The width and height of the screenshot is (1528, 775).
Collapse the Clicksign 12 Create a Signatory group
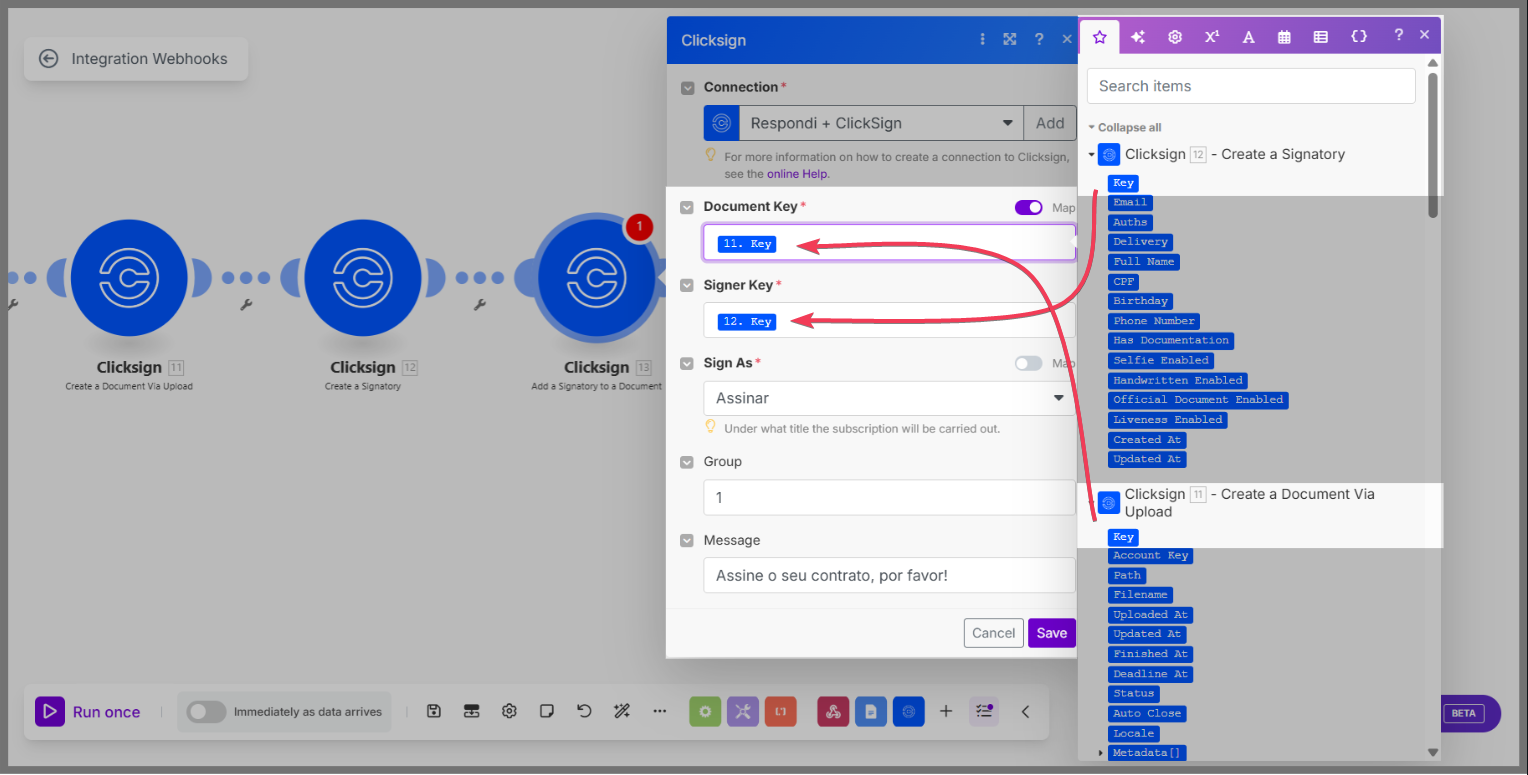1092,155
